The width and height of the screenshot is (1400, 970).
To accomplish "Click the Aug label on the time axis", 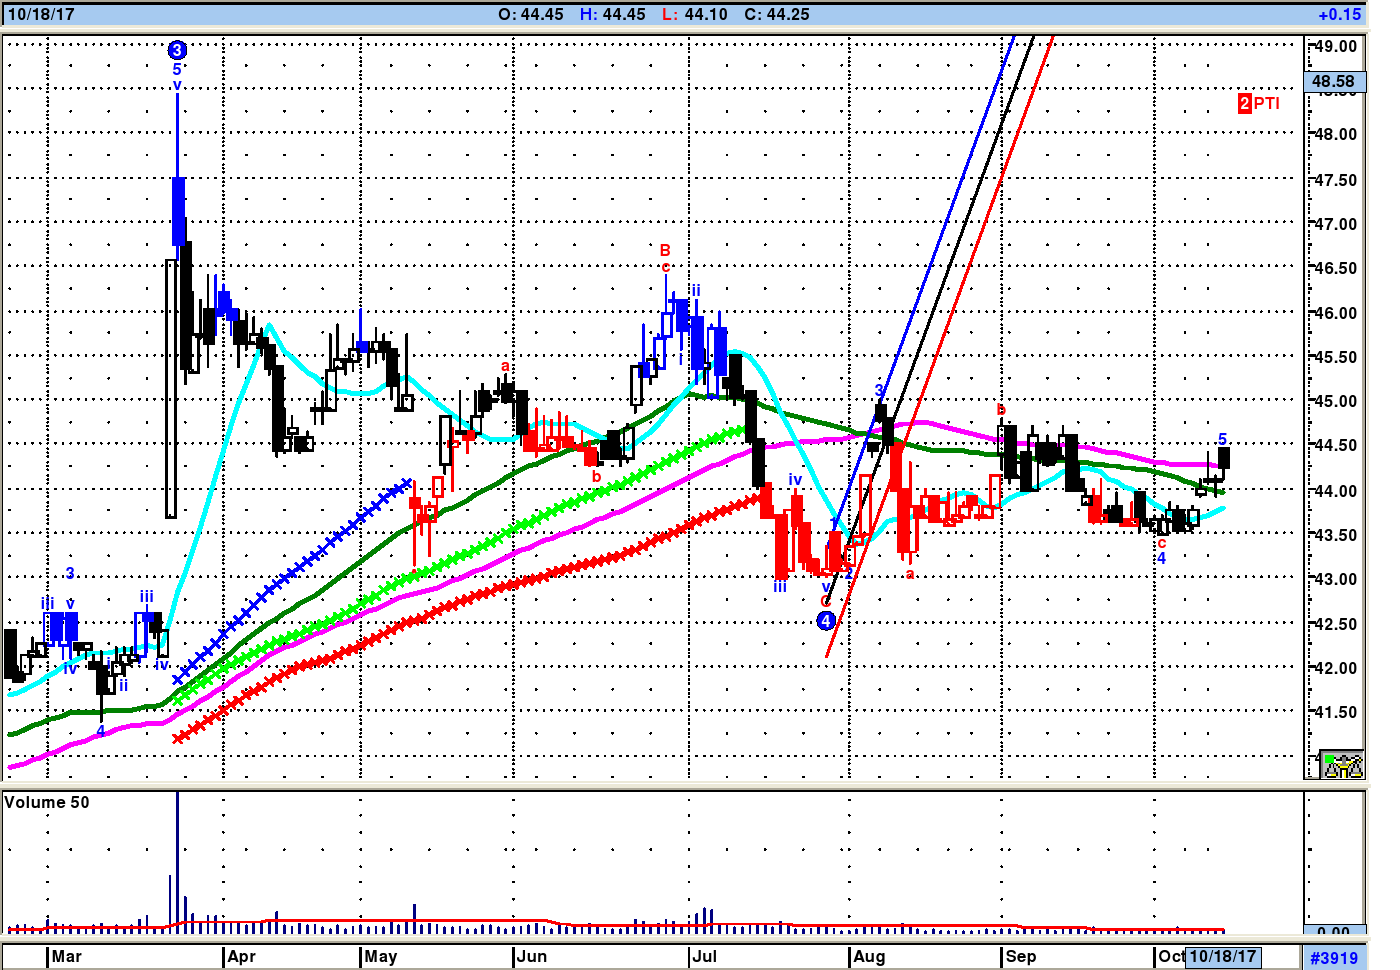I will point(869,956).
